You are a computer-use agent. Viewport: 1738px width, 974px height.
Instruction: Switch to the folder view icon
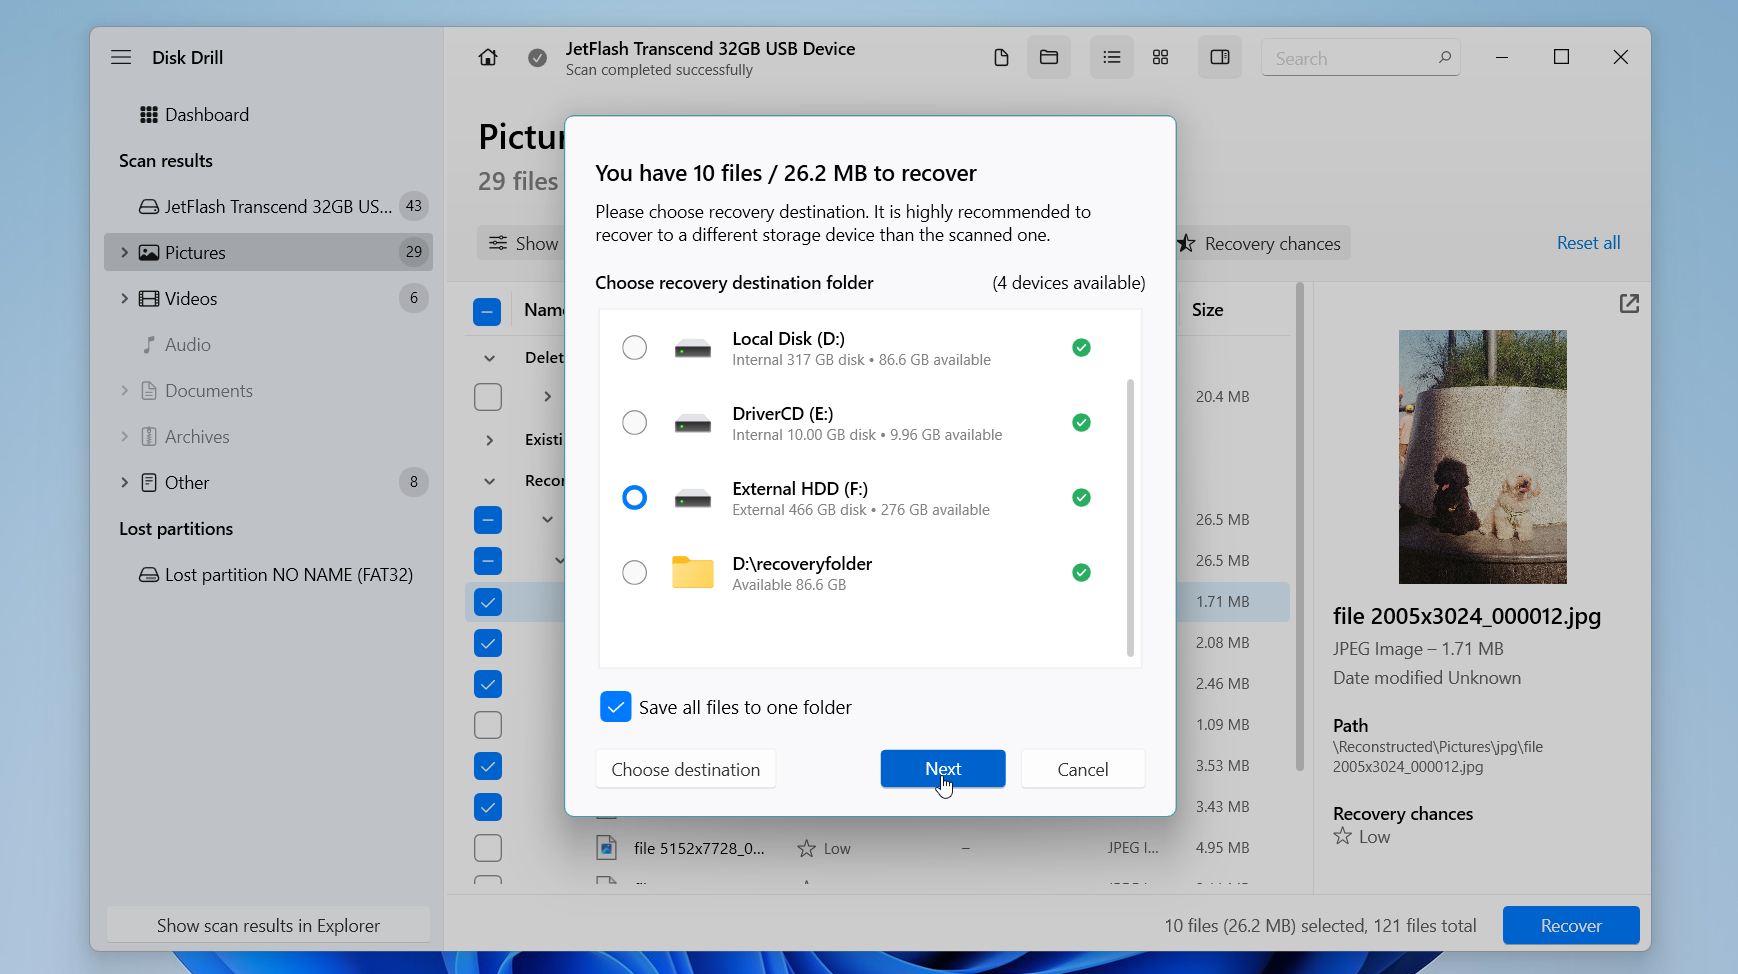coord(1049,57)
